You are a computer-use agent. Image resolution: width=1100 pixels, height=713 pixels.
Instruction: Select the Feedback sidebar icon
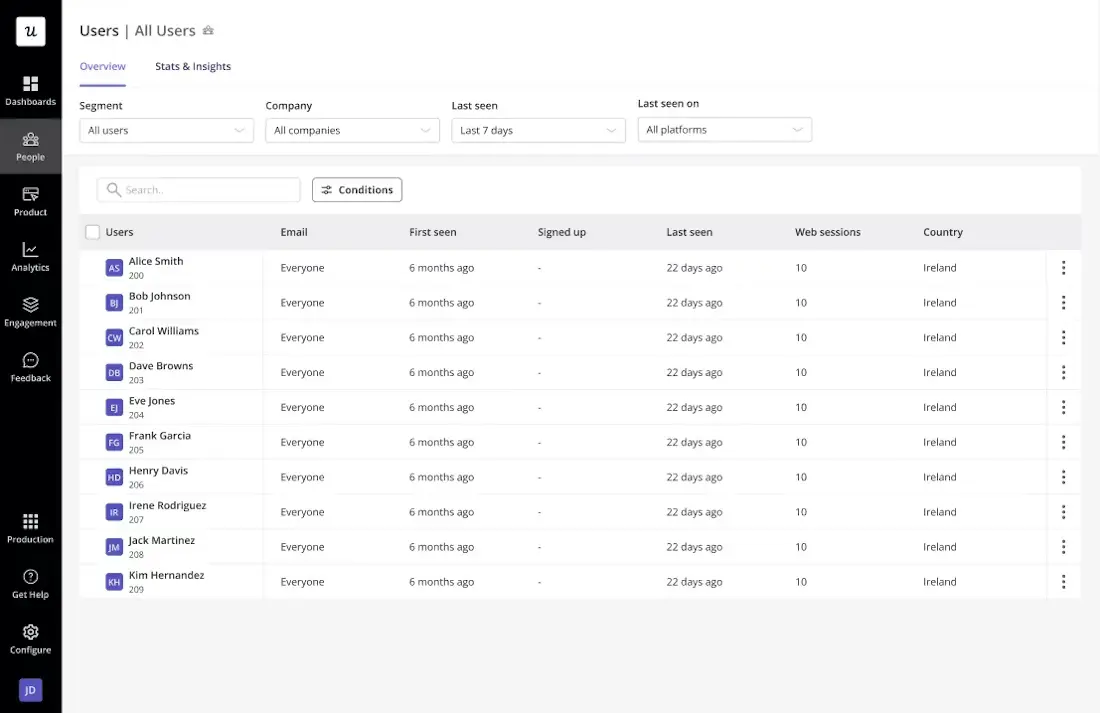point(30,365)
